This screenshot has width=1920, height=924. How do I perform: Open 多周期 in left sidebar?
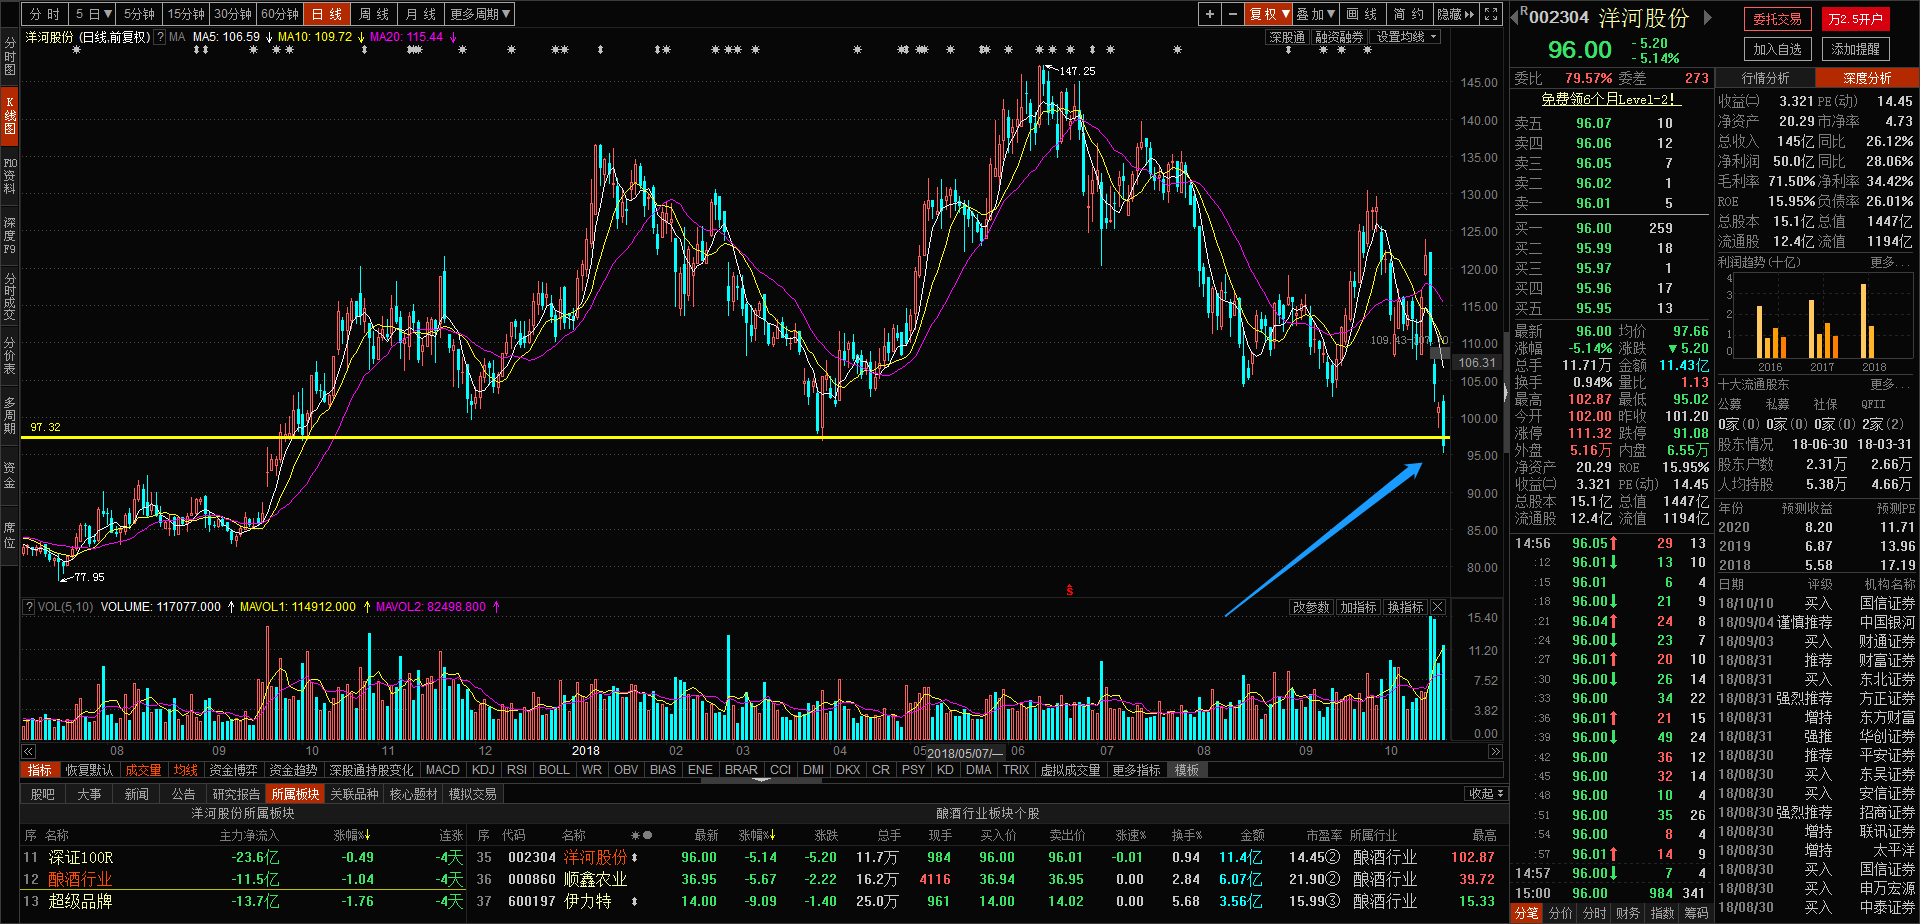tap(9, 414)
